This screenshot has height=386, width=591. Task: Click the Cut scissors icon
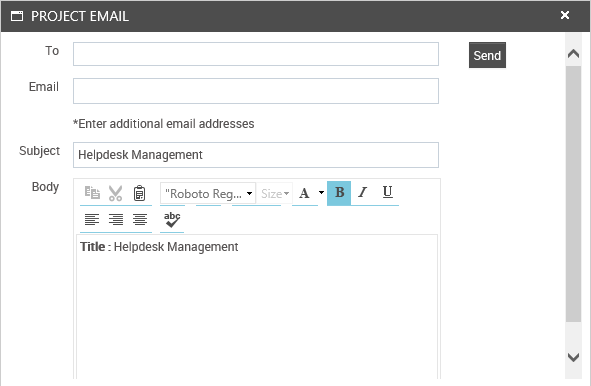pos(115,193)
